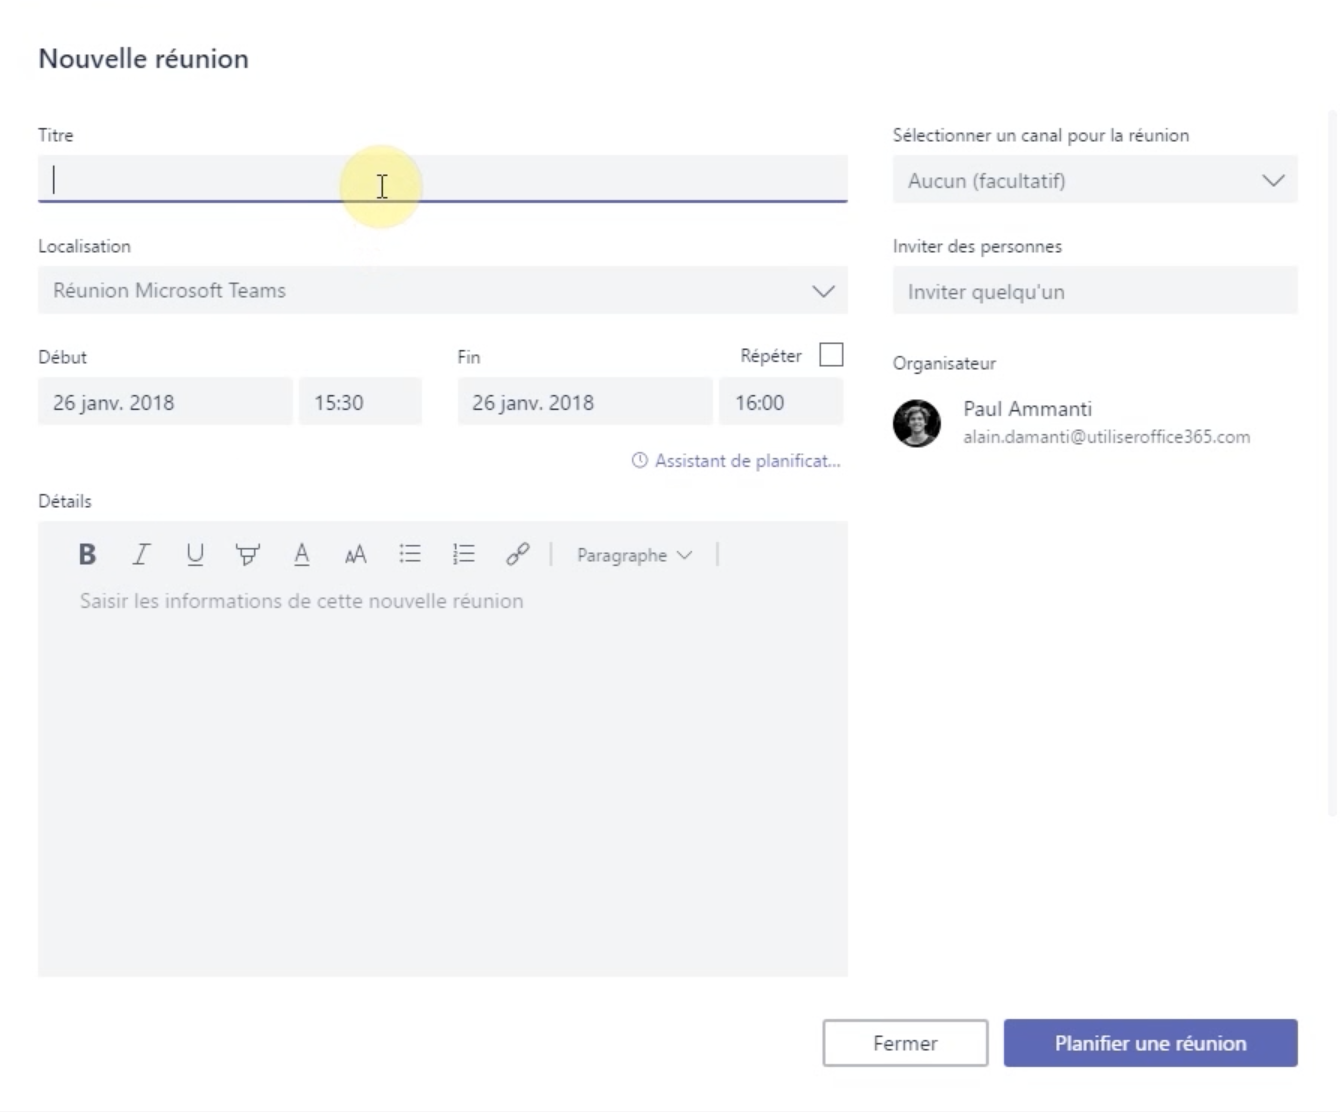Open the font color icon

tap(301, 554)
